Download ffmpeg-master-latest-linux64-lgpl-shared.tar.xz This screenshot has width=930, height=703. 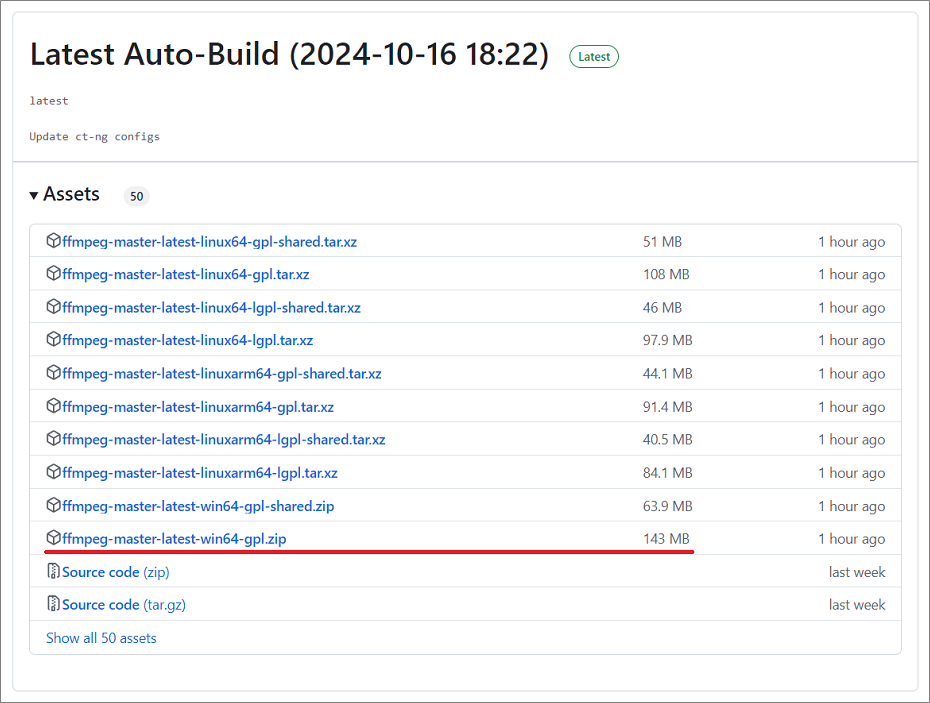[211, 307]
